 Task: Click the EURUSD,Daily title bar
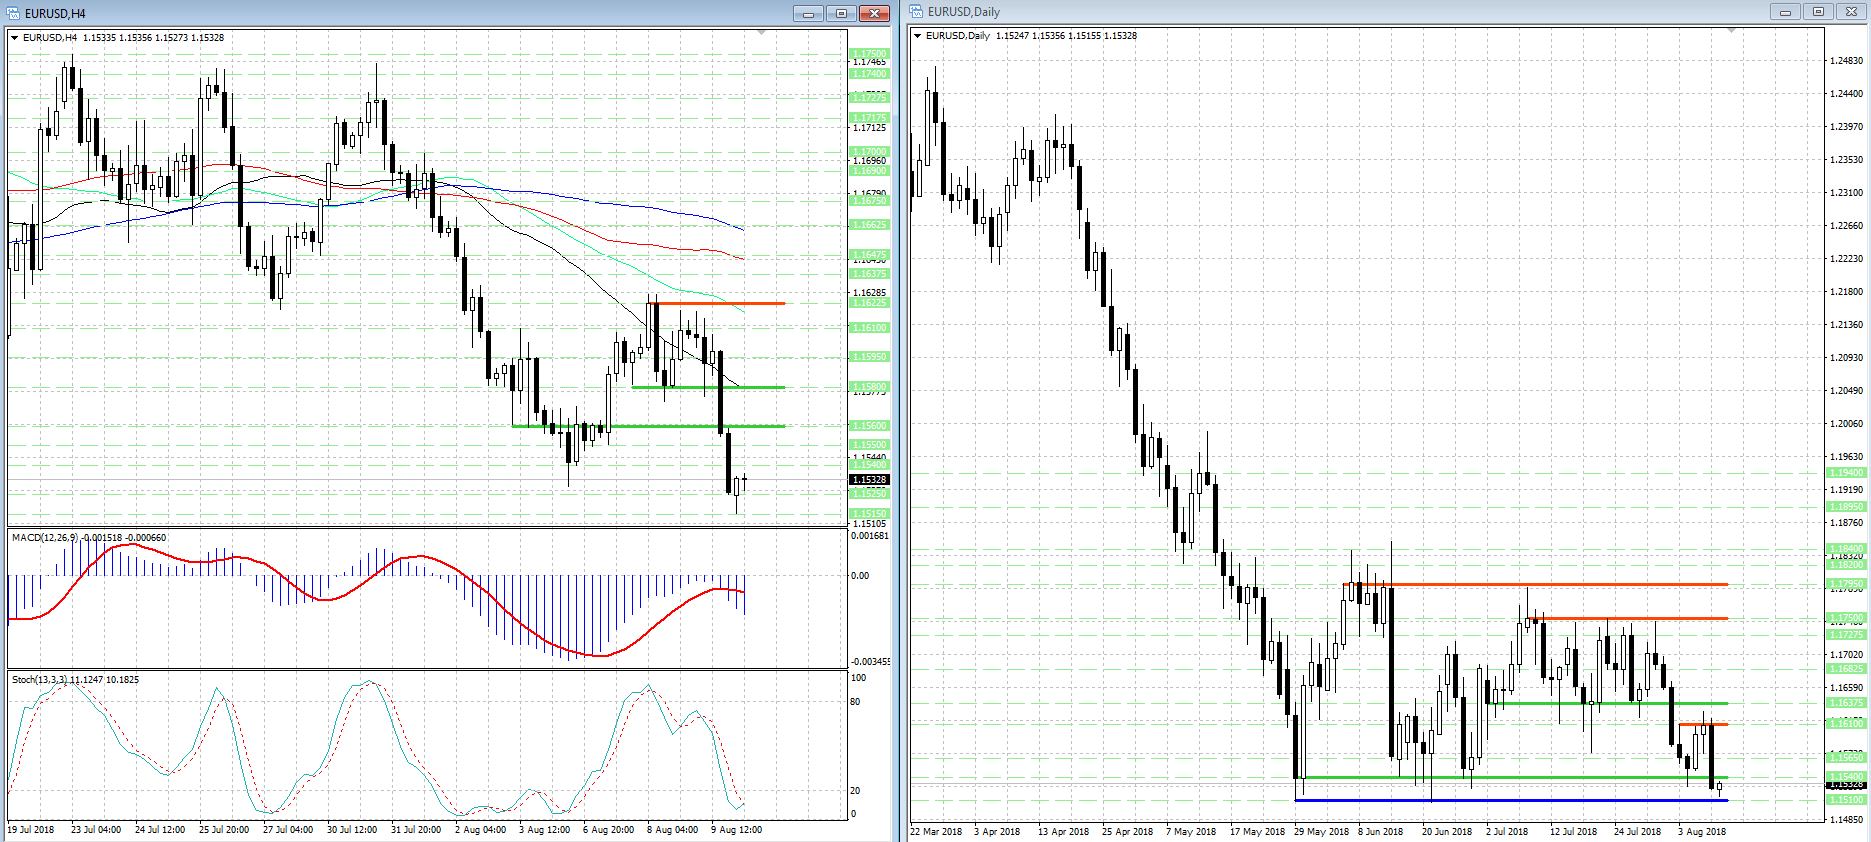tap(1300, 11)
